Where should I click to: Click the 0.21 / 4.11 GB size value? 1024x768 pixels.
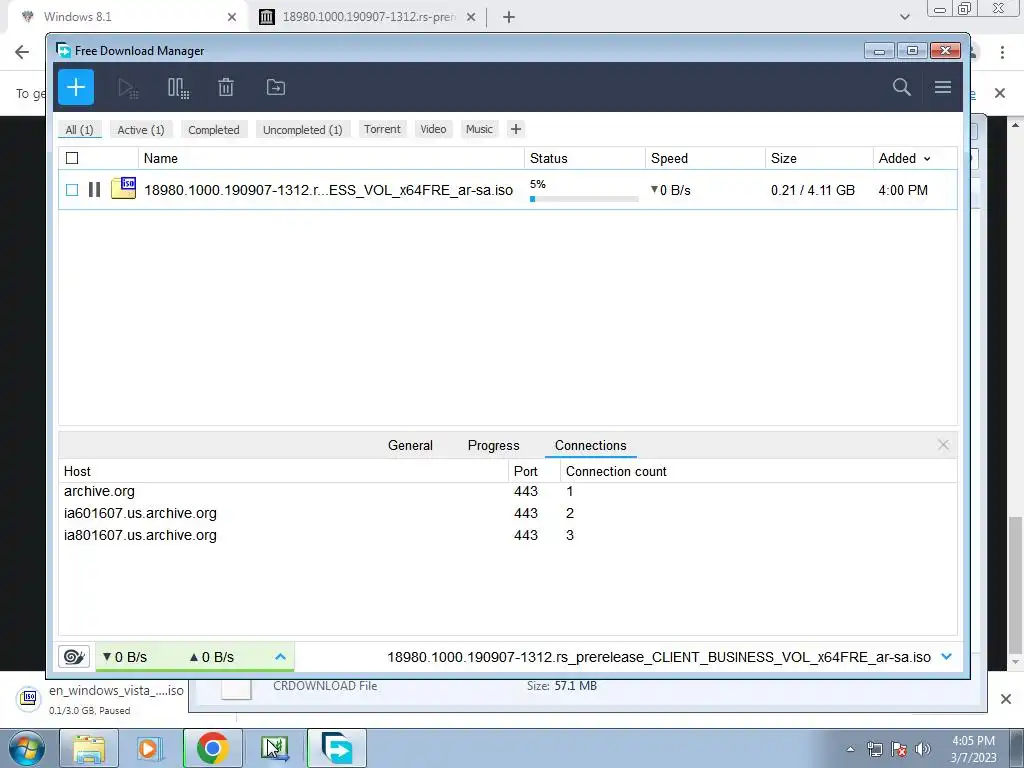pos(812,190)
